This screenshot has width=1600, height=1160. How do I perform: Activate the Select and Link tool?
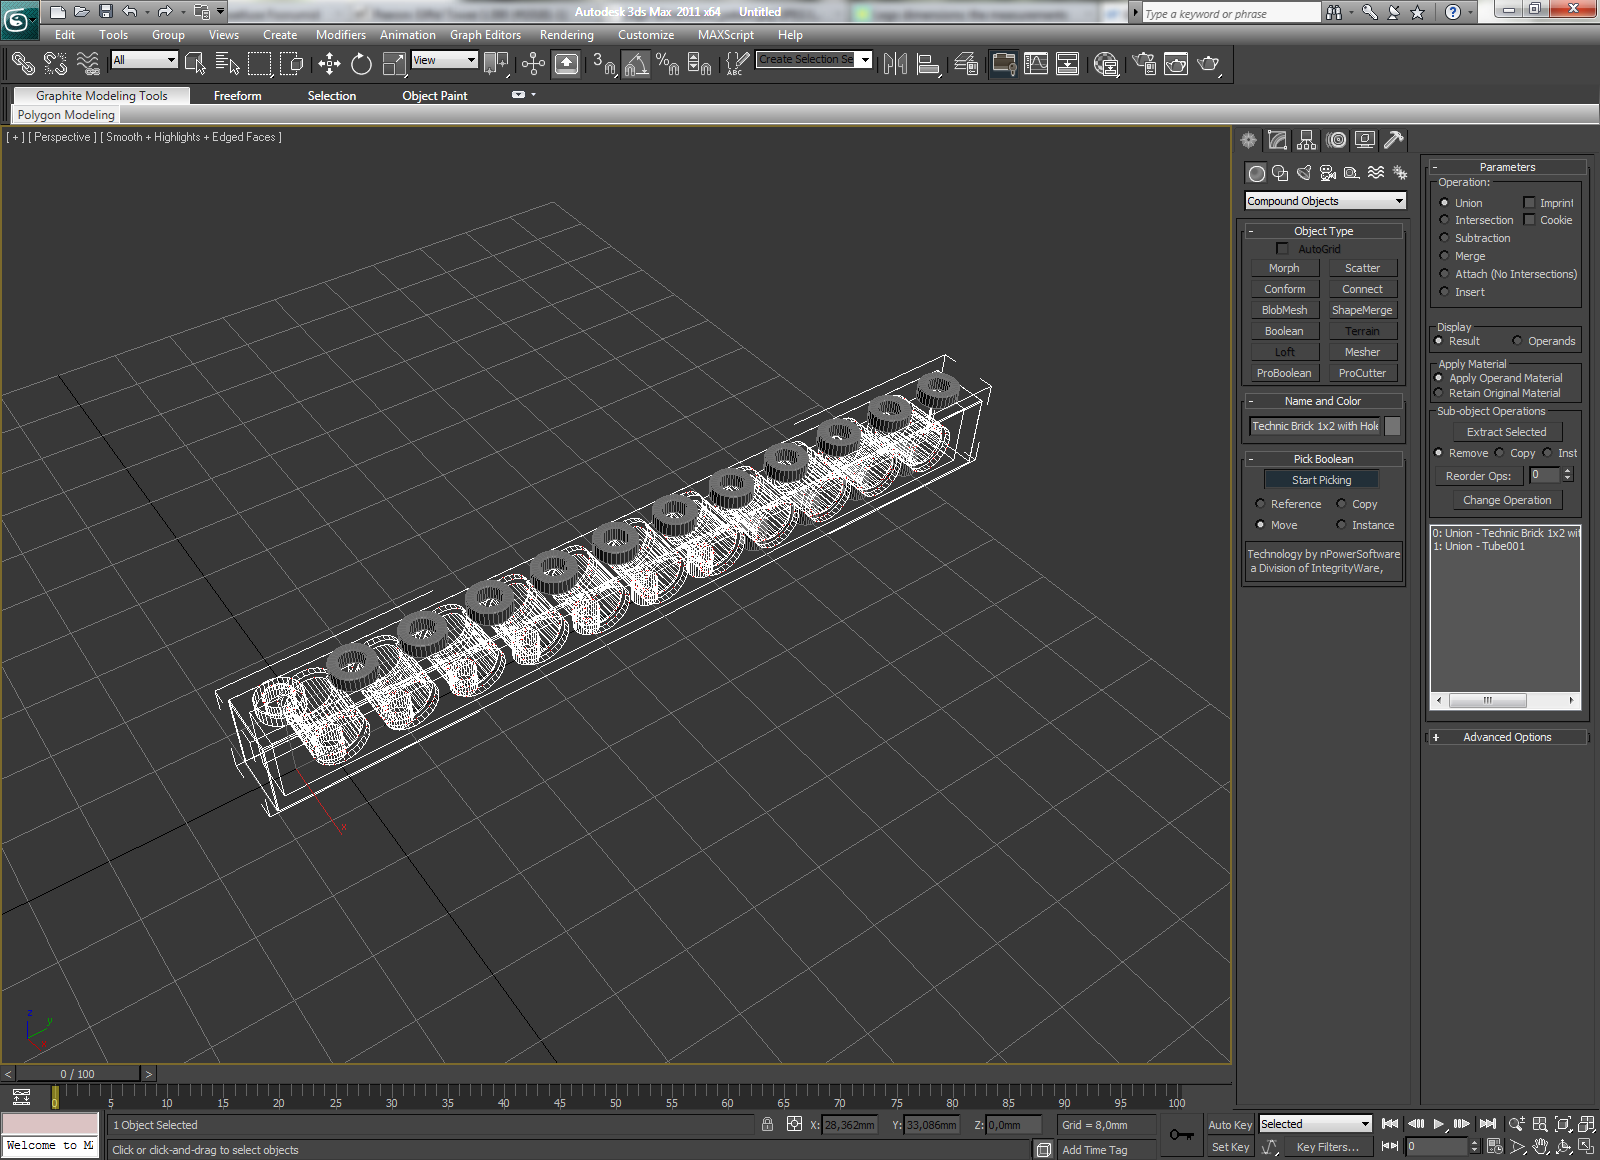(23, 64)
